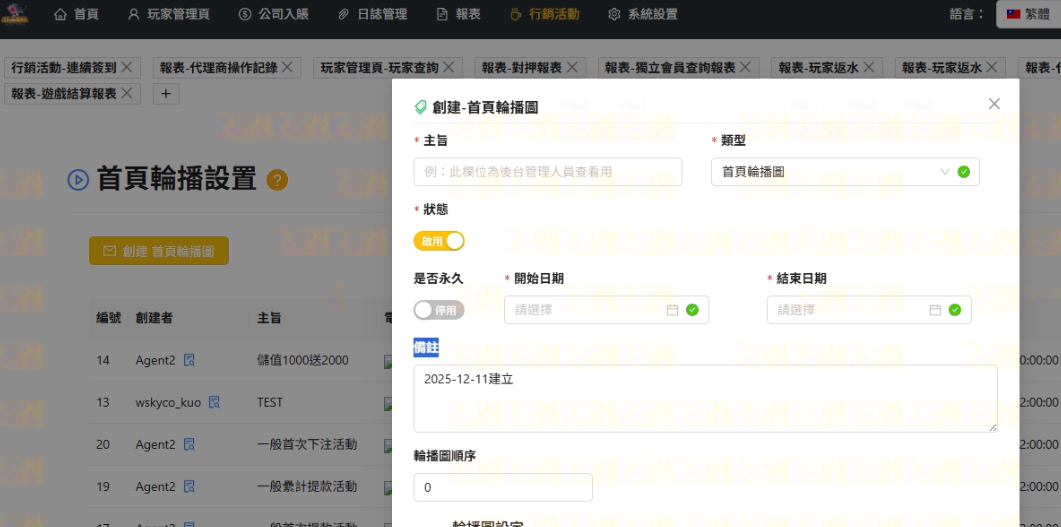Viewport: 1061px width, 527px height.
Task: Go to 首頁 in the top navigation
Action: (76, 15)
